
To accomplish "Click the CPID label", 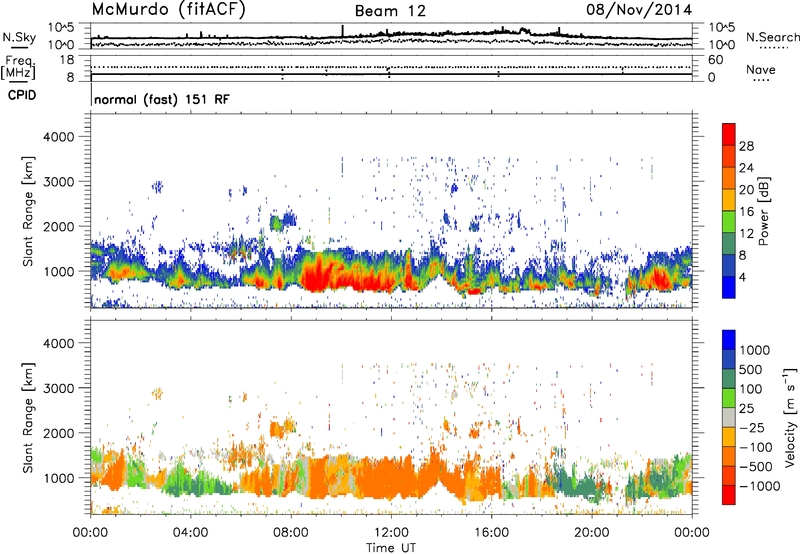I will point(21,95).
